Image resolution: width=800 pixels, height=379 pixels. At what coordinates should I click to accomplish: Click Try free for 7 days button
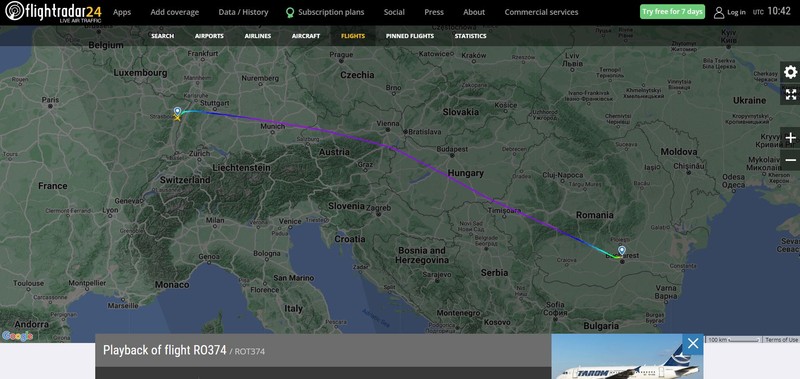pos(672,12)
